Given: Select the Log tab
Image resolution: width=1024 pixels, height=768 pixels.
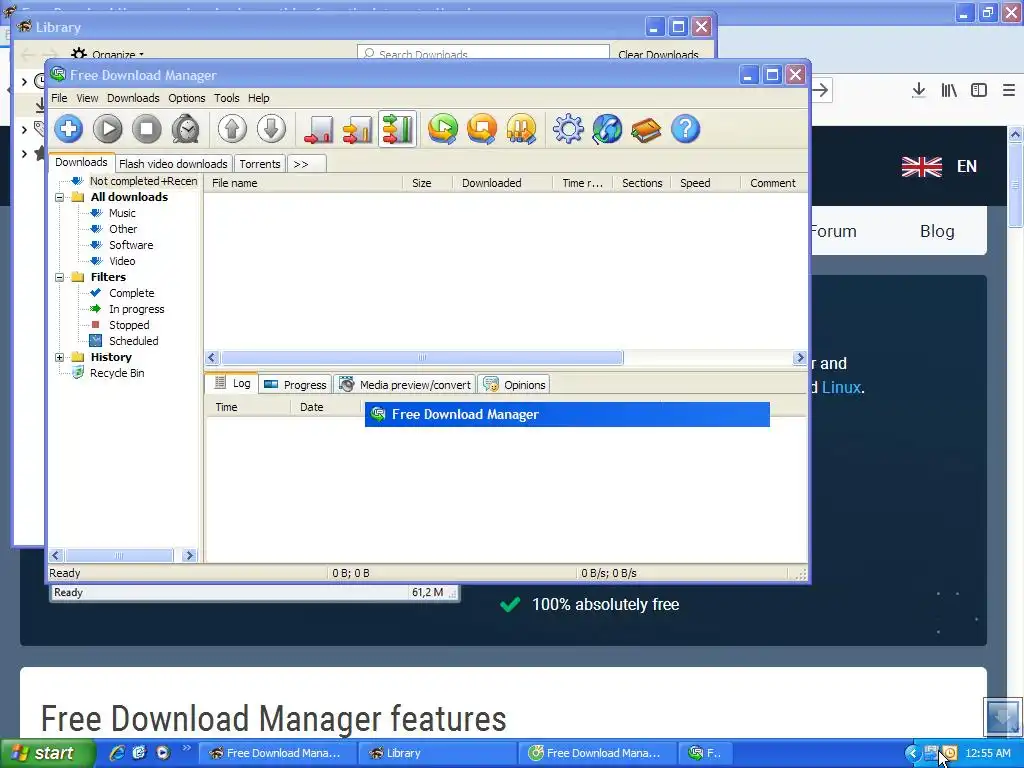Looking at the screenshot, I should click(x=232, y=383).
